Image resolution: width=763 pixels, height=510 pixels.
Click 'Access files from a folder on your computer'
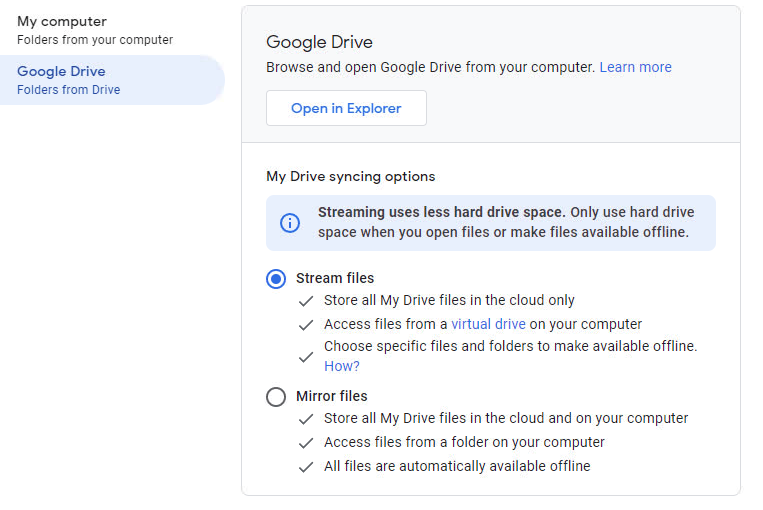click(464, 442)
